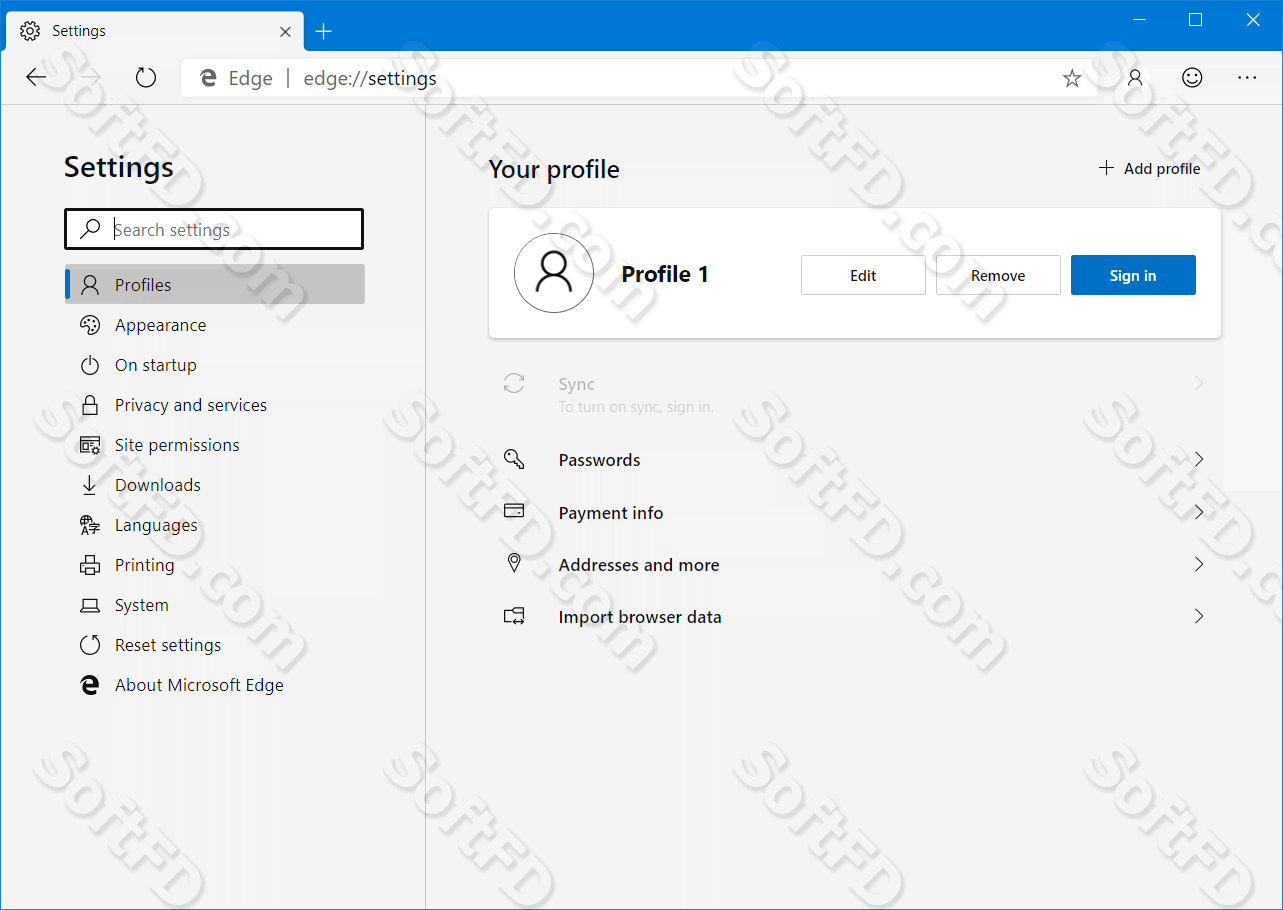Close the Settings tab

point(285,31)
